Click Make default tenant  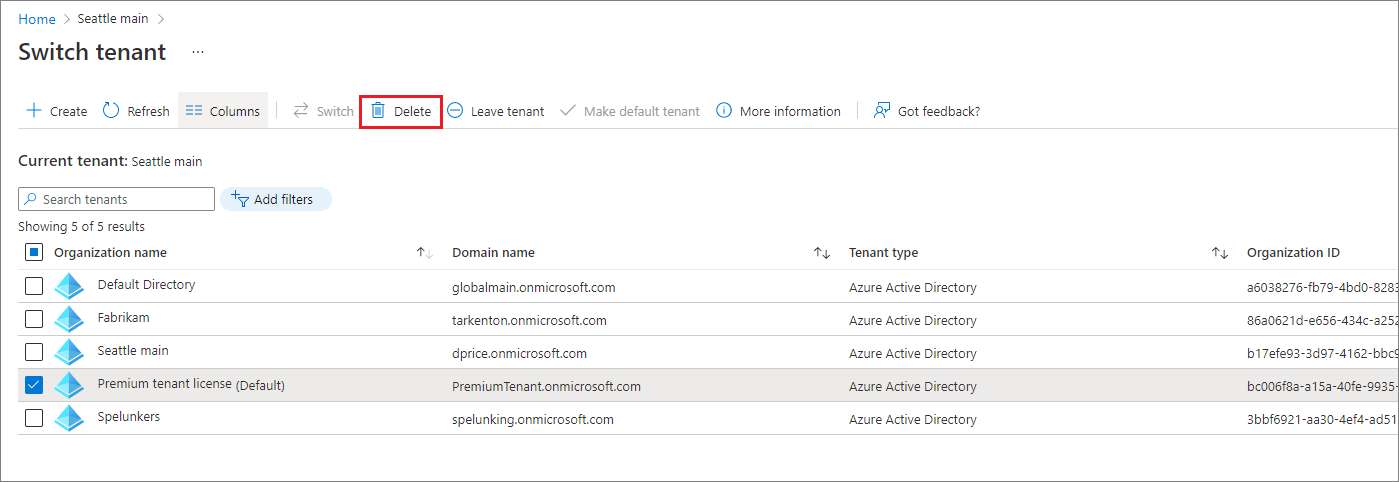click(x=630, y=111)
